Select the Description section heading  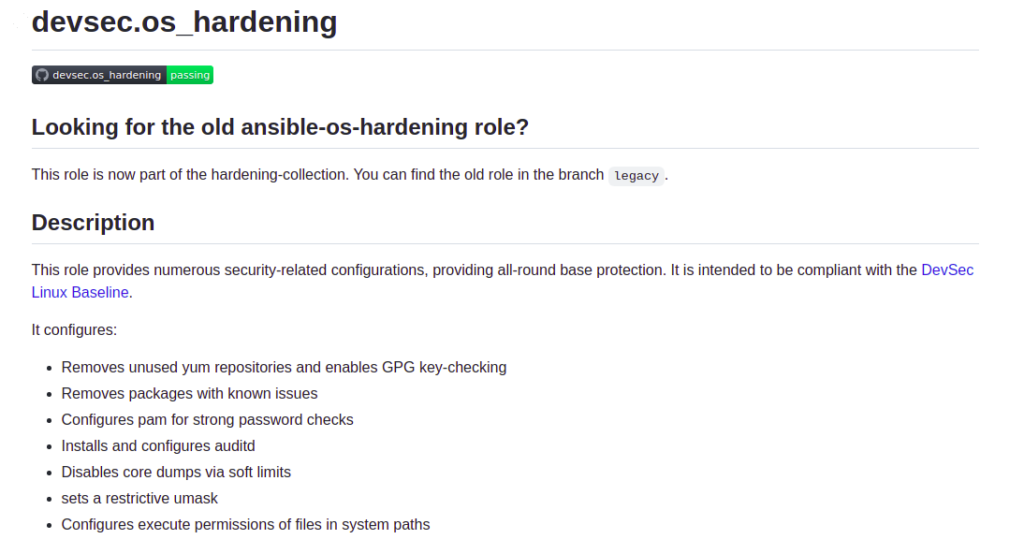pos(93,223)
